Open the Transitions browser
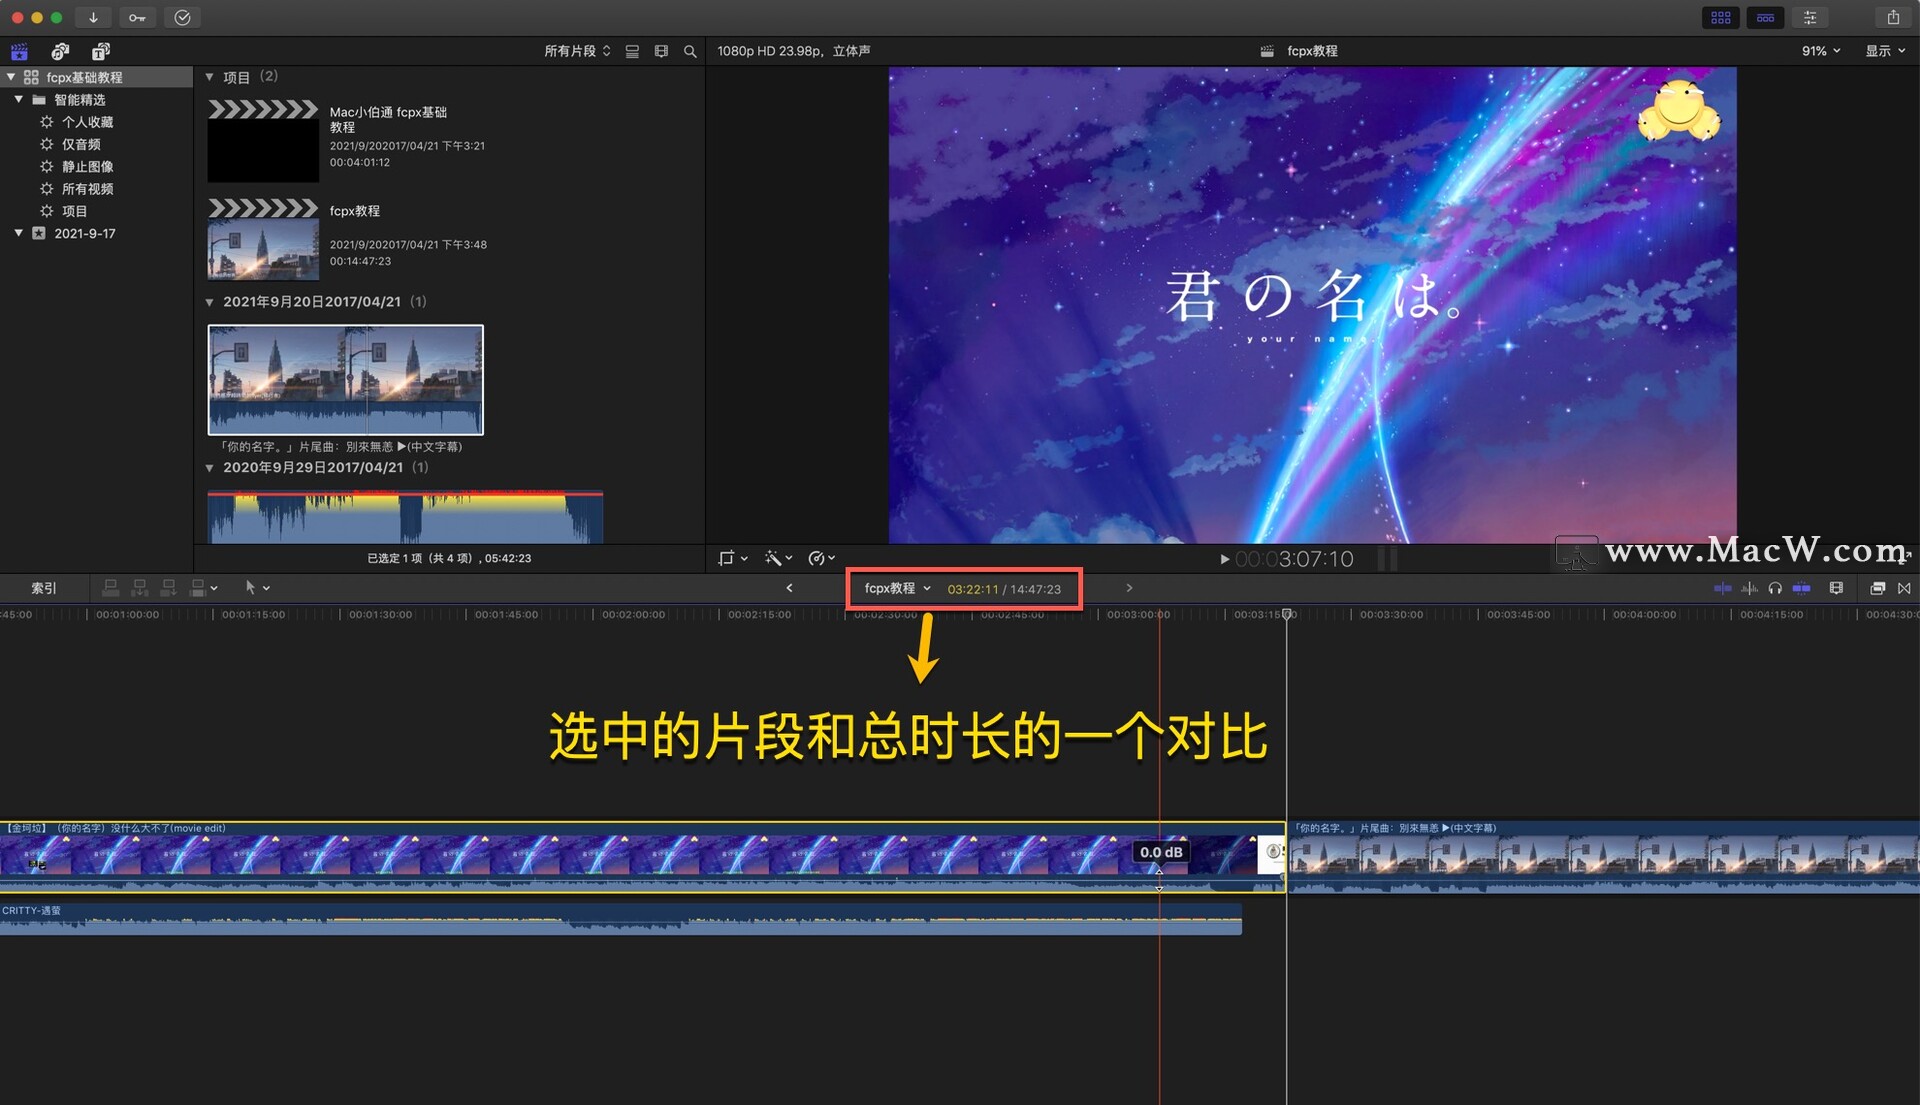1920x1105 pixels. pyautogui.click(x=1904, y=588)
